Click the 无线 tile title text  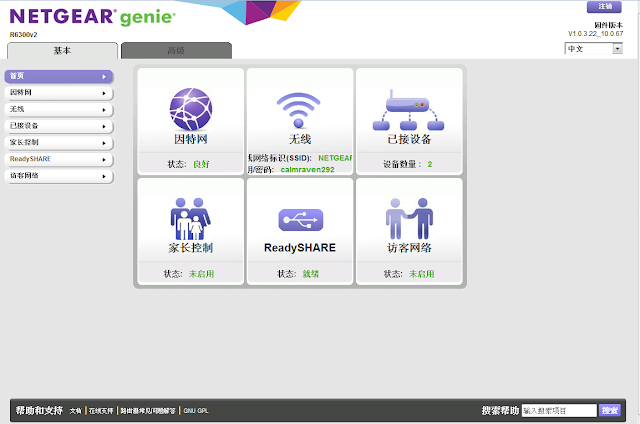(300, 140)
